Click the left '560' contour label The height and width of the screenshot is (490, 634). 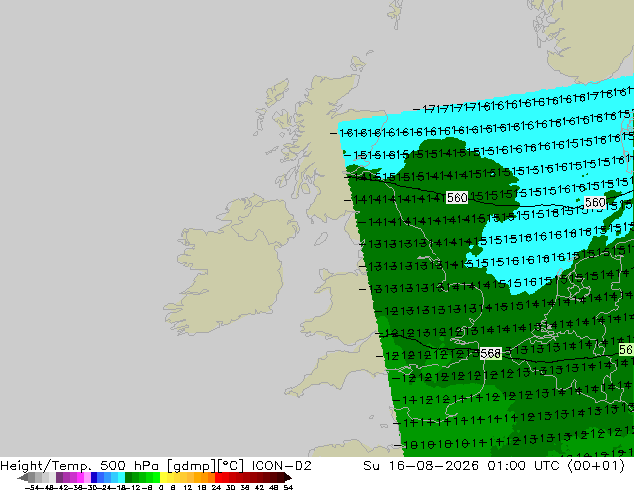coord(457,197)
